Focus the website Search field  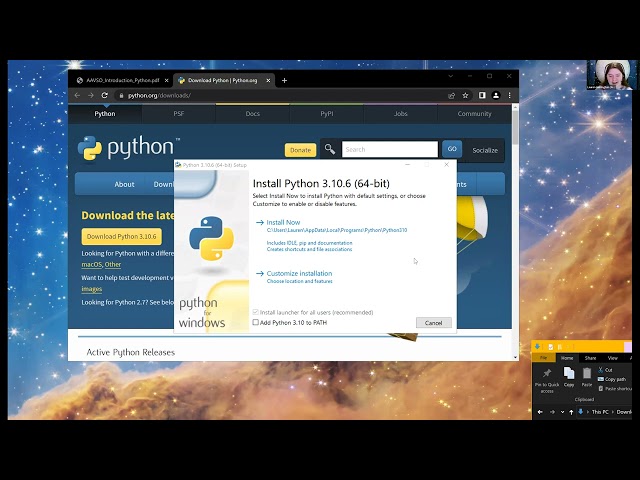coord(390,149)
